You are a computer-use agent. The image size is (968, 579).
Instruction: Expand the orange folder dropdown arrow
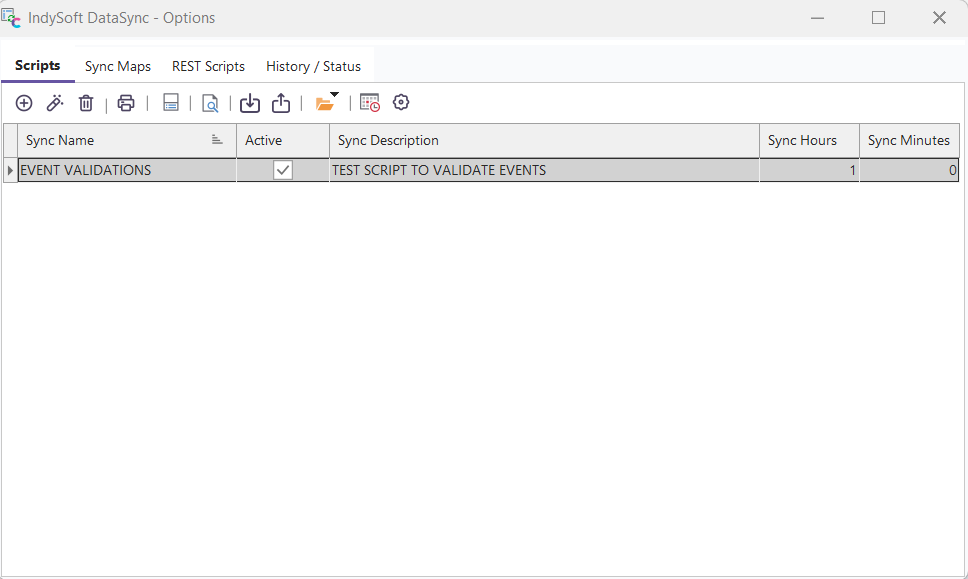tap(334, 95)
